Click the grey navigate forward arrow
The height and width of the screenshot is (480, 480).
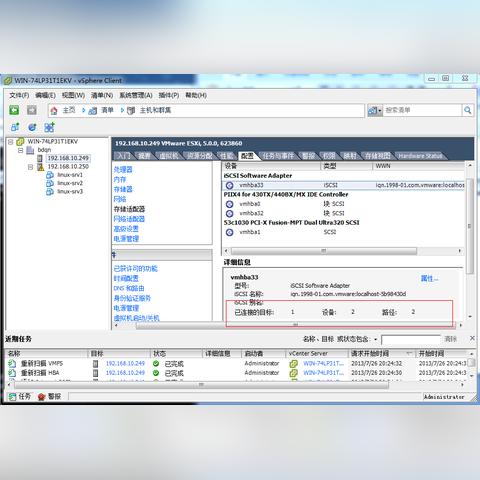pyautogui.click(x=32, y=110)
